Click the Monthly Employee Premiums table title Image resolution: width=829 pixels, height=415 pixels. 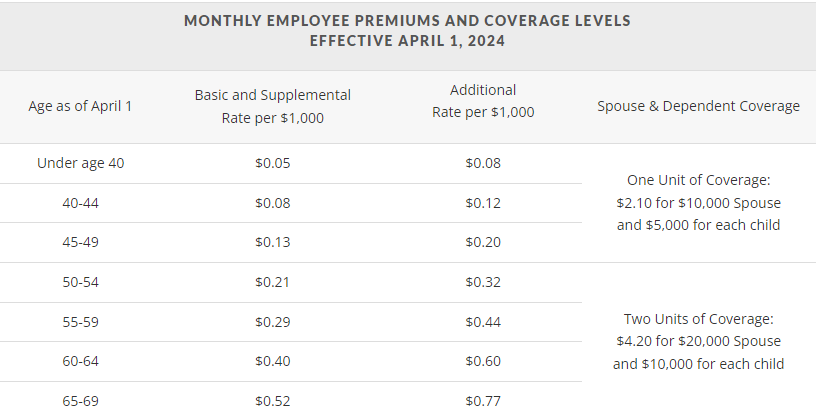tap(407, 31)
